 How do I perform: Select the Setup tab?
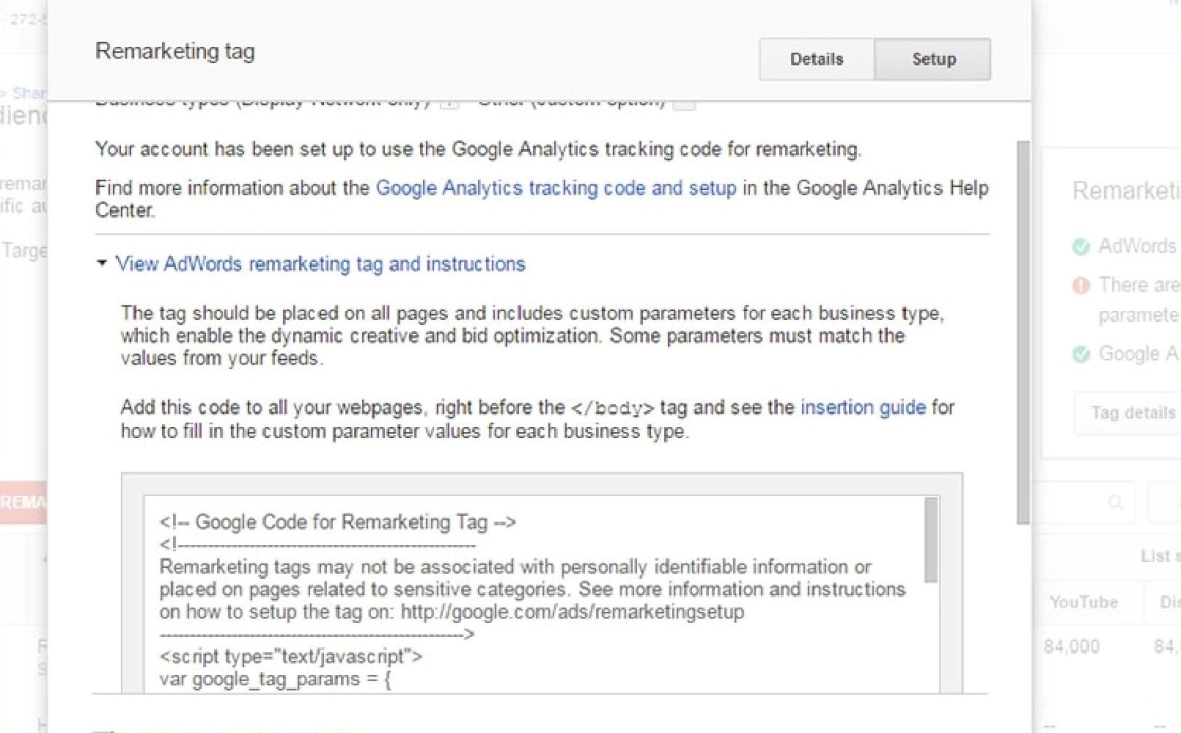tap(933, 59)
